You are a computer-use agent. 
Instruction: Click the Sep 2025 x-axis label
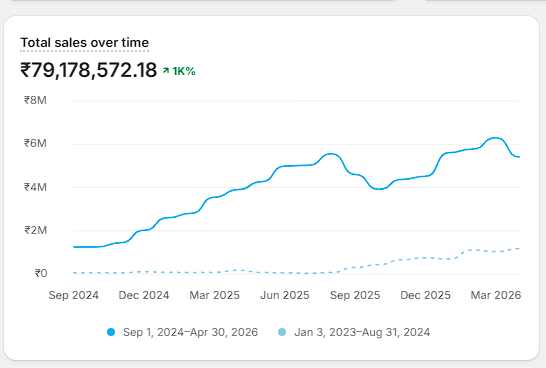click(x=355, y=295)
